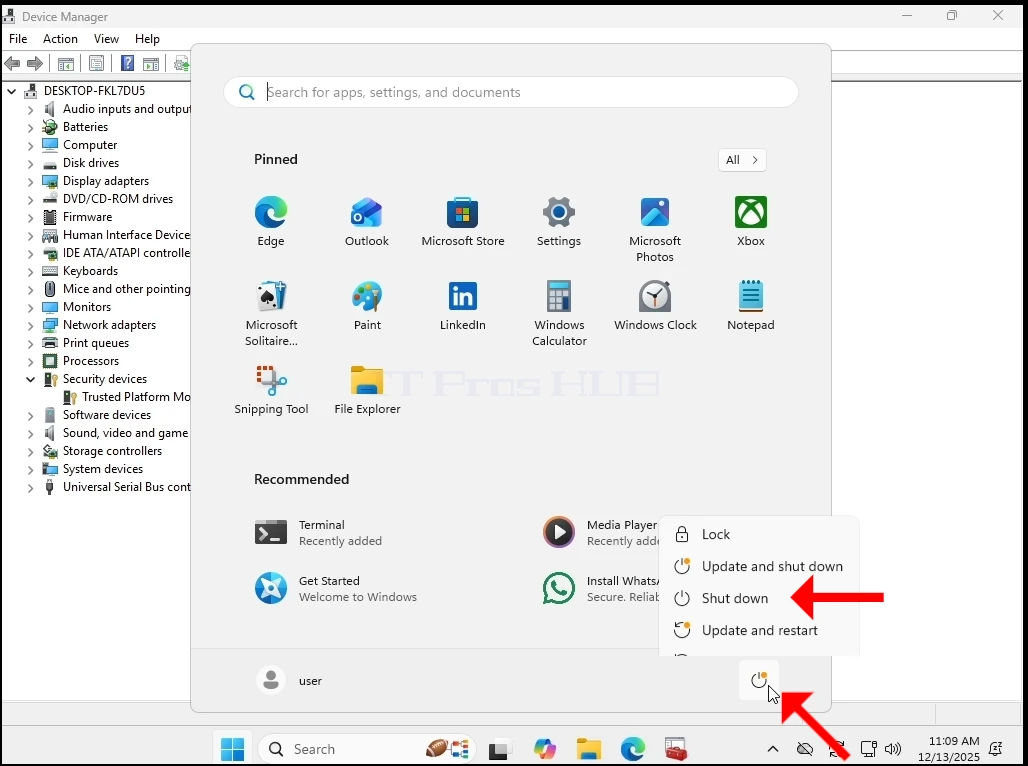The image size is (1028, 766).
Task: Choose Update and shut down
Action: tap(759, 566)
